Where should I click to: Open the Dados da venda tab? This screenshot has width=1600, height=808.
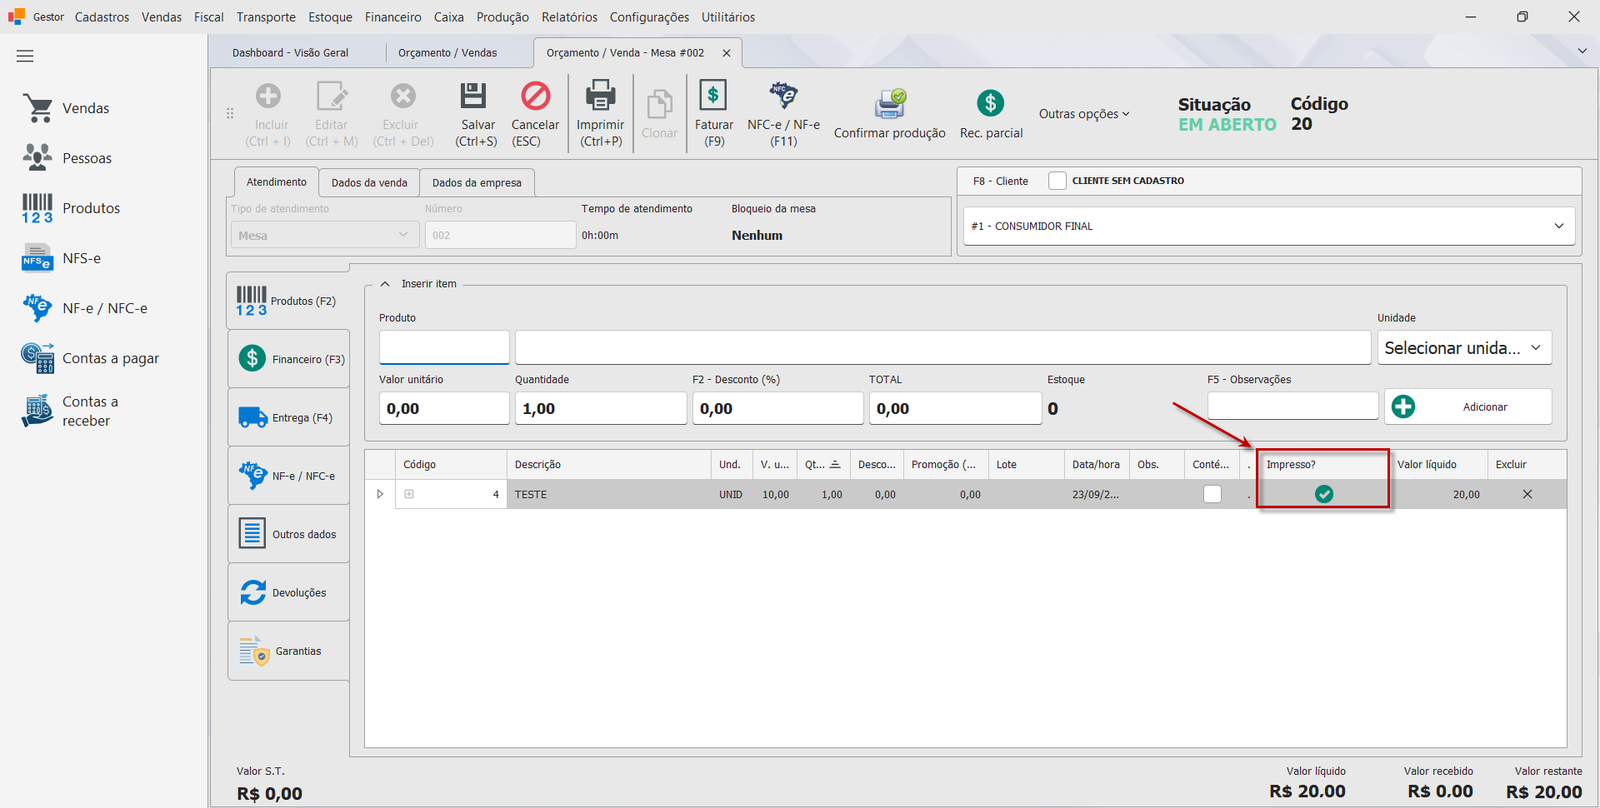[369, 183]
